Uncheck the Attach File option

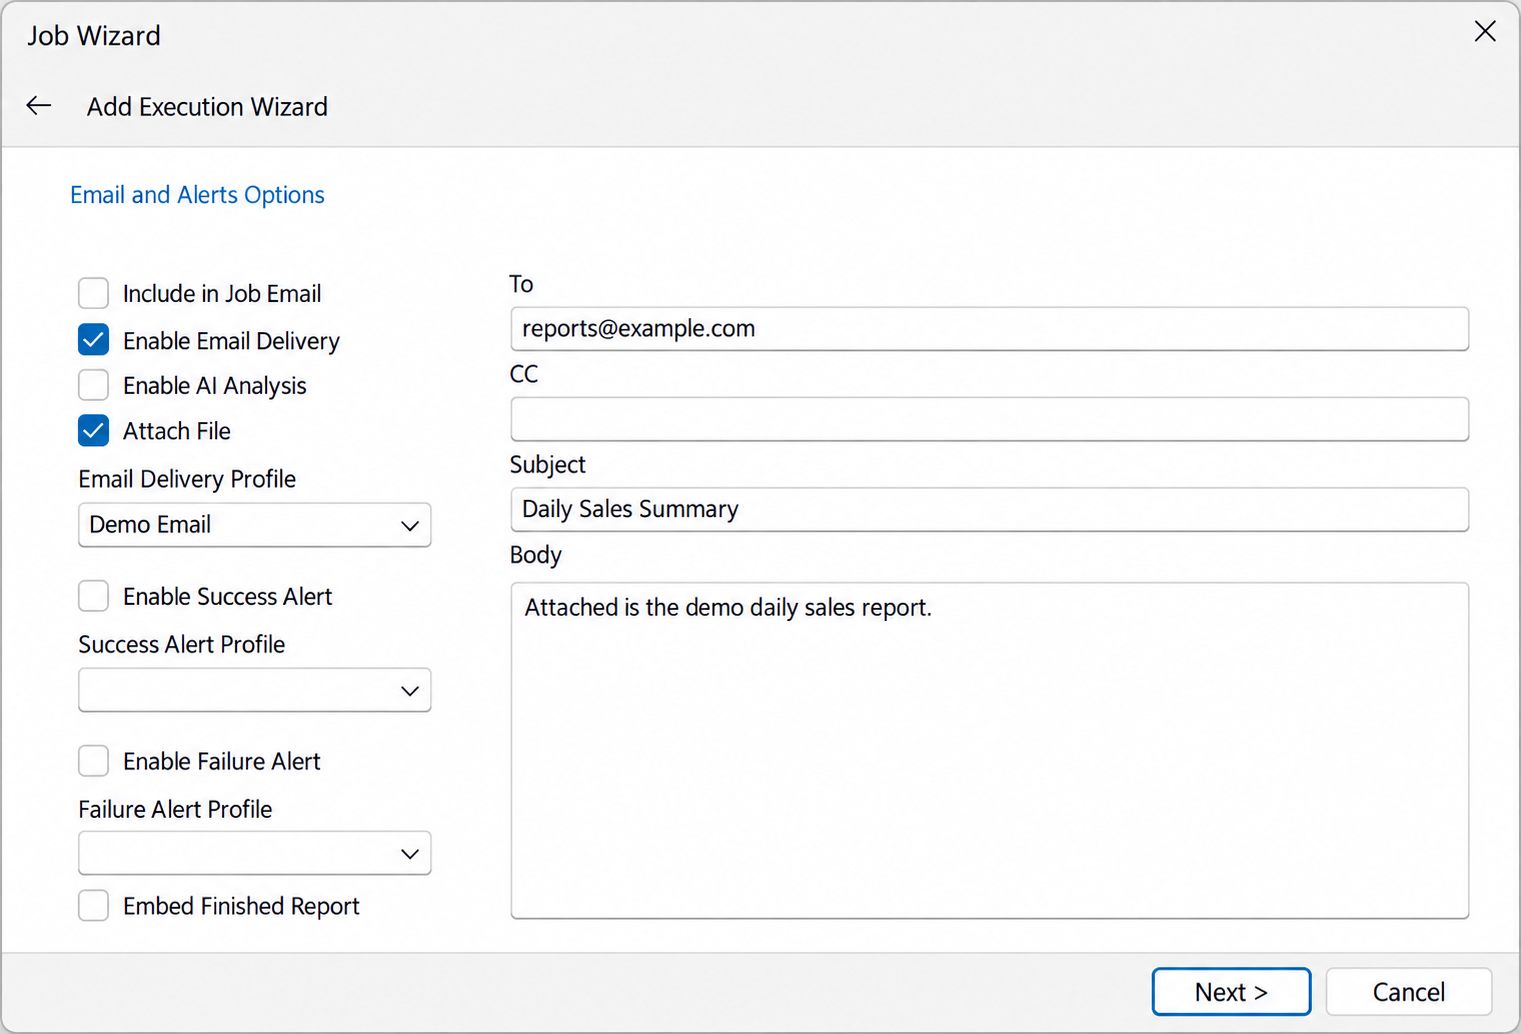[x=94, y=431]
